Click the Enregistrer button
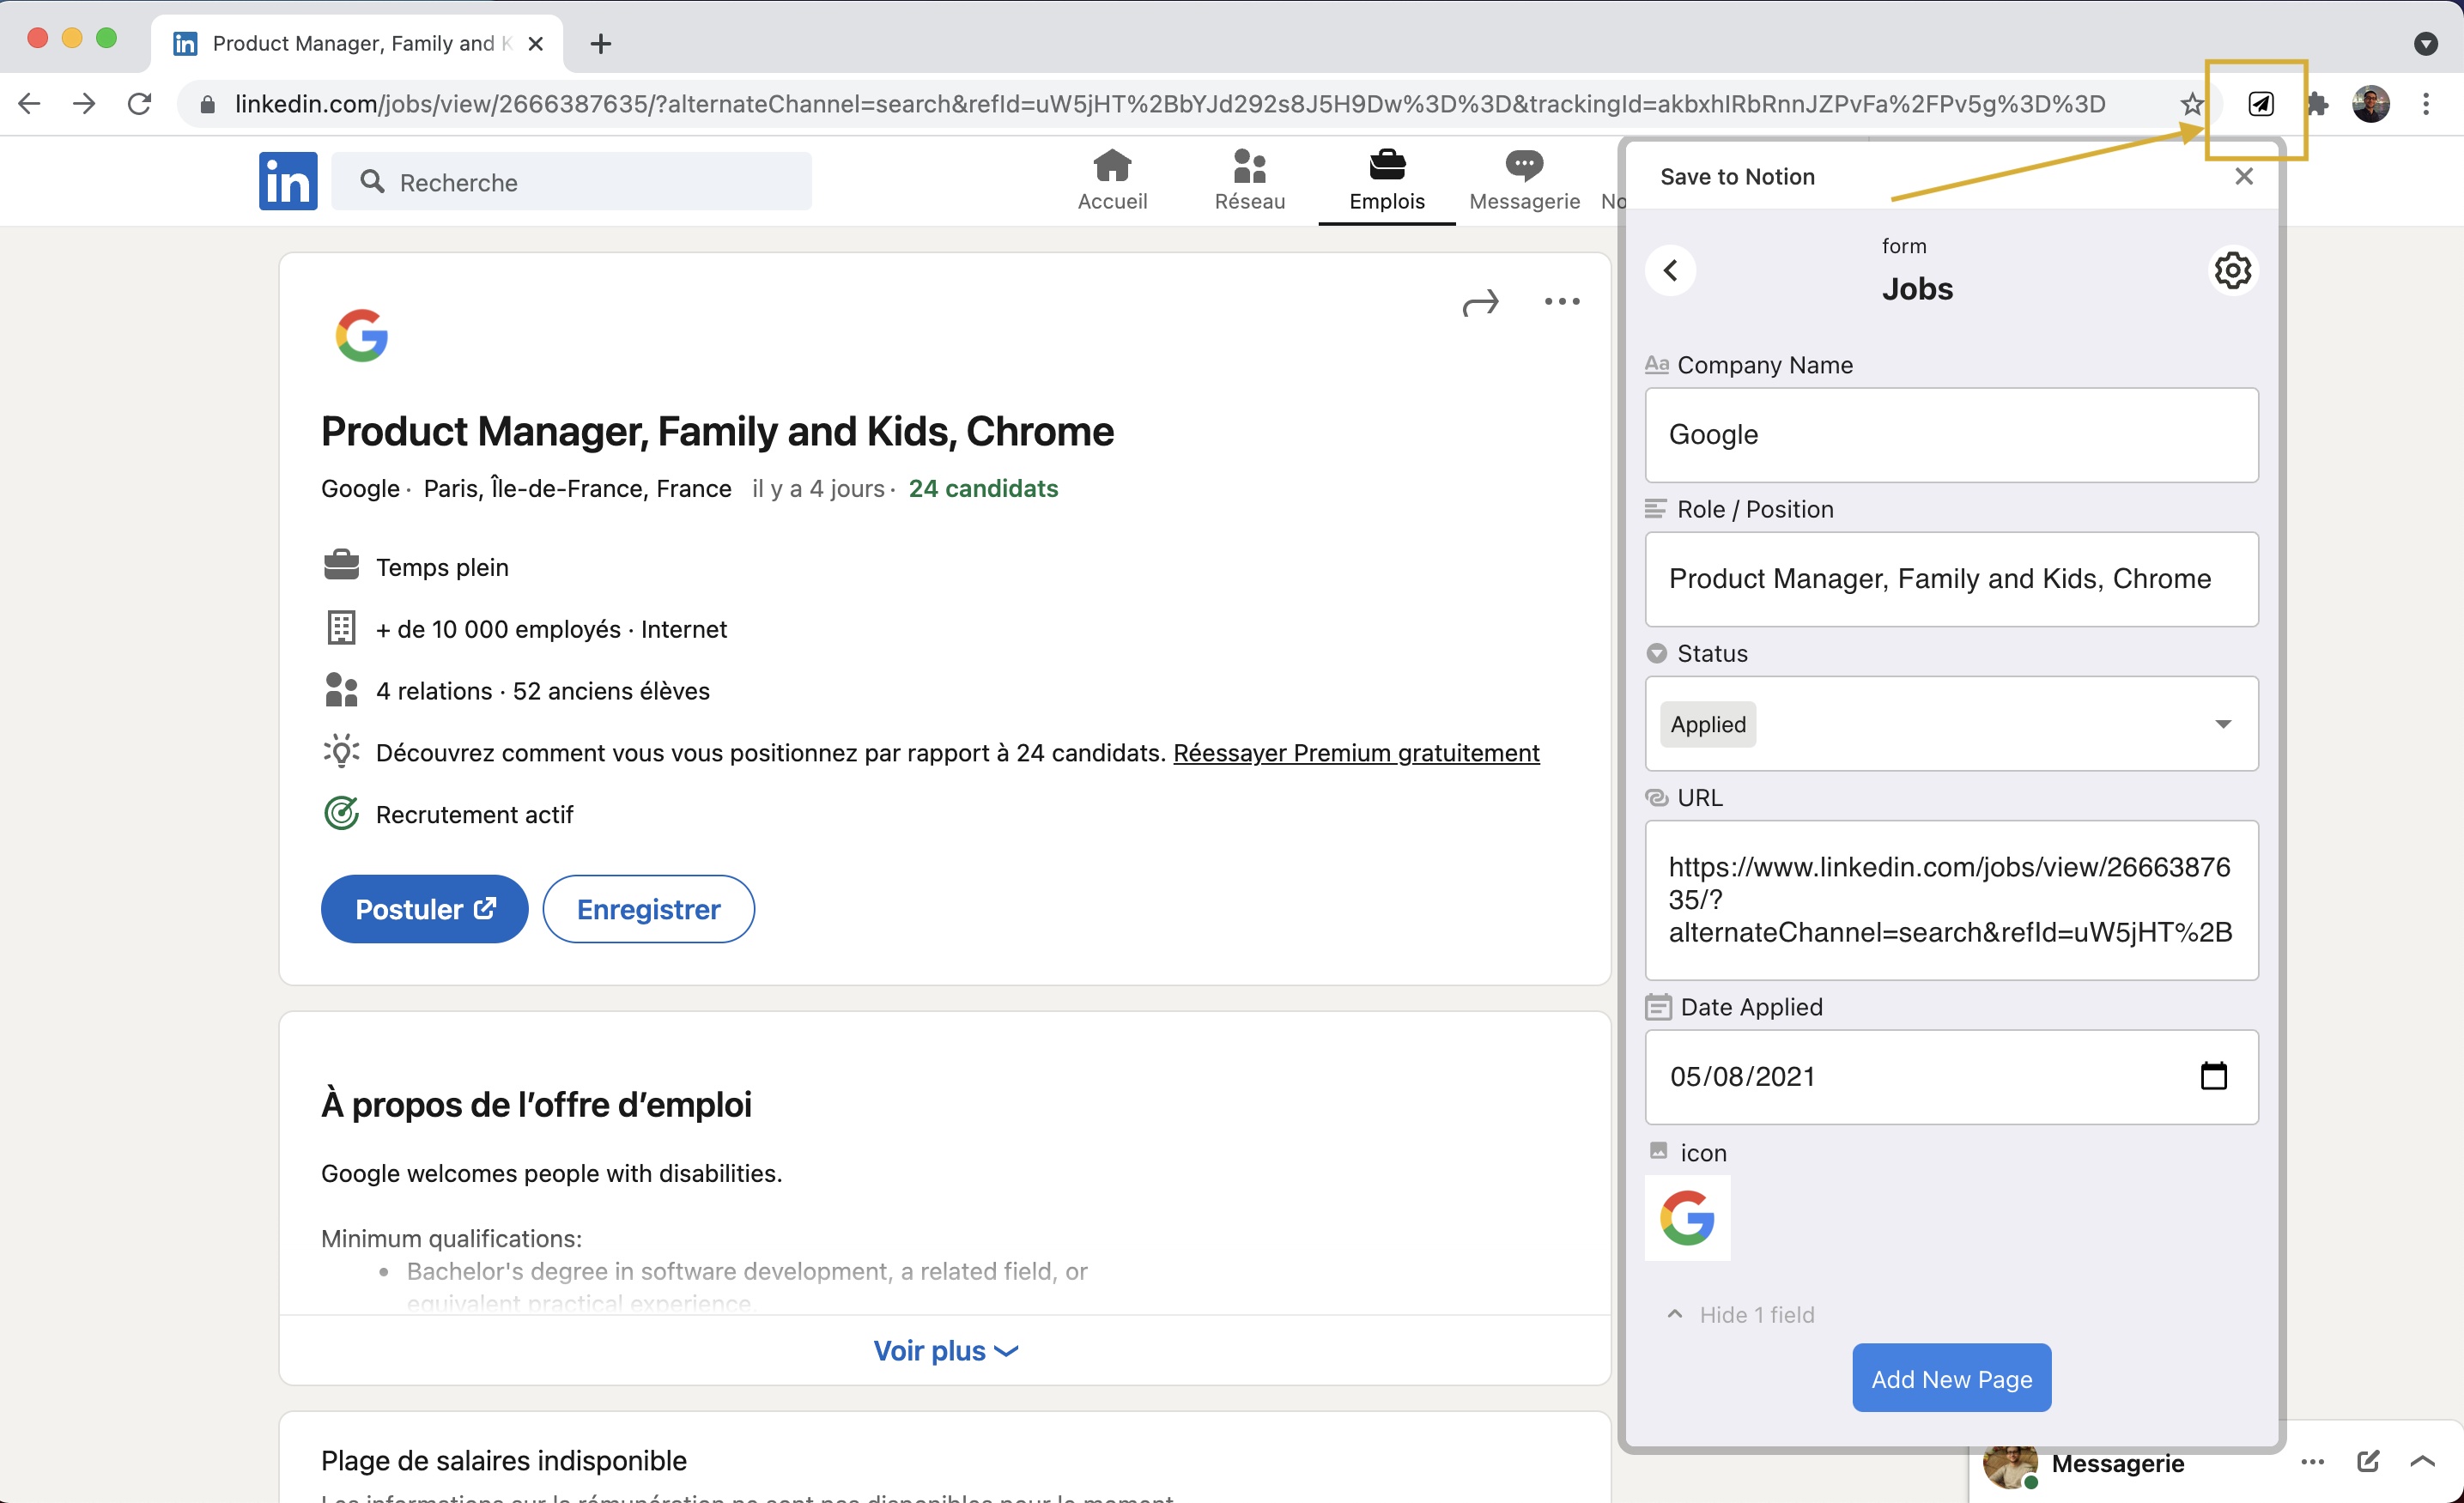The image size is (2464, 1503). 648,909
